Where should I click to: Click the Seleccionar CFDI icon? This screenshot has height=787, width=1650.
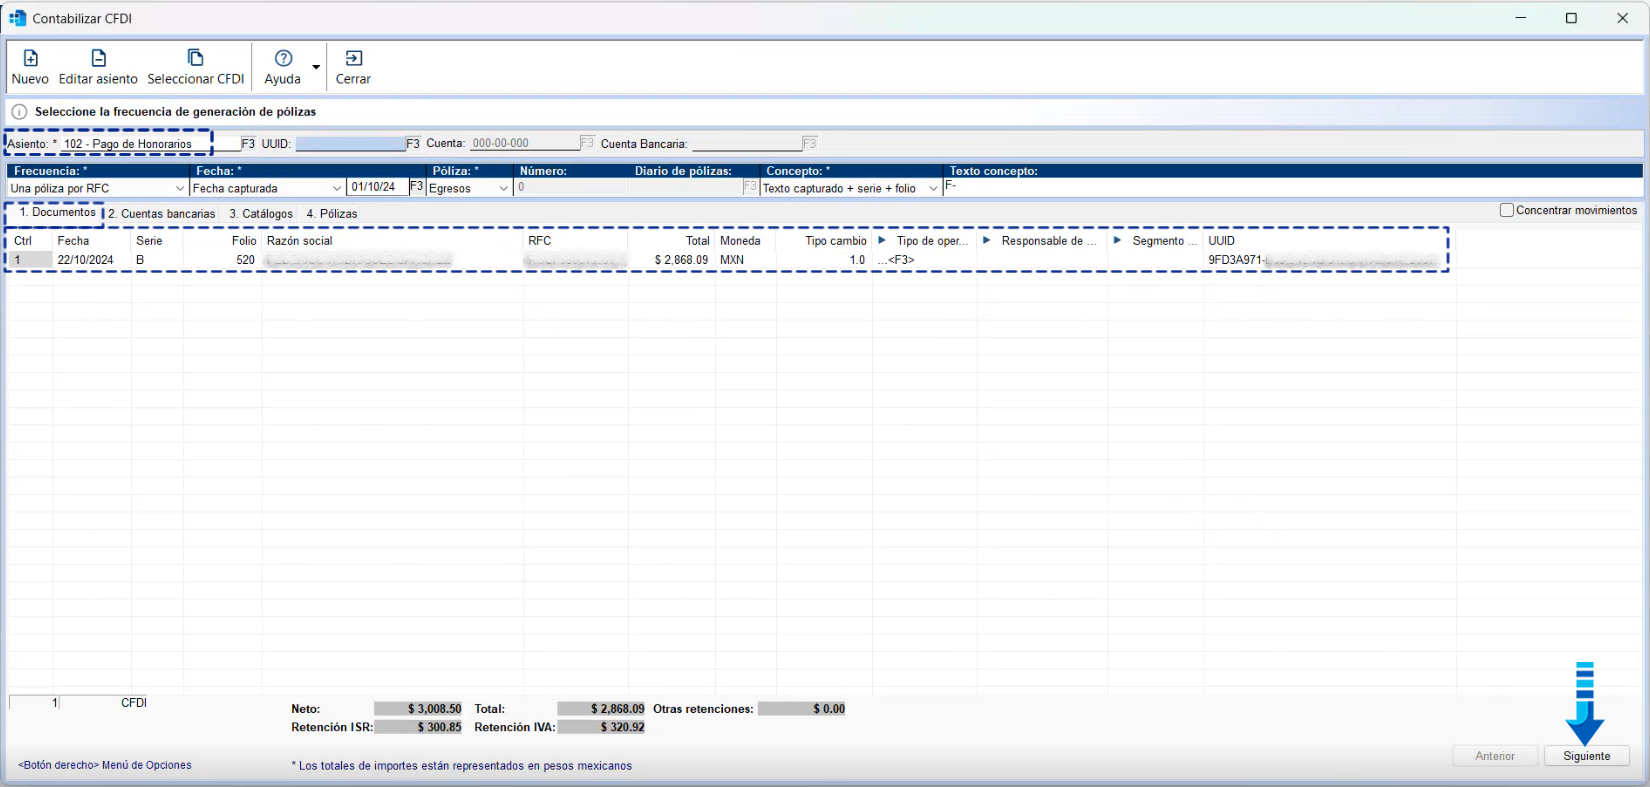(195, 59)
